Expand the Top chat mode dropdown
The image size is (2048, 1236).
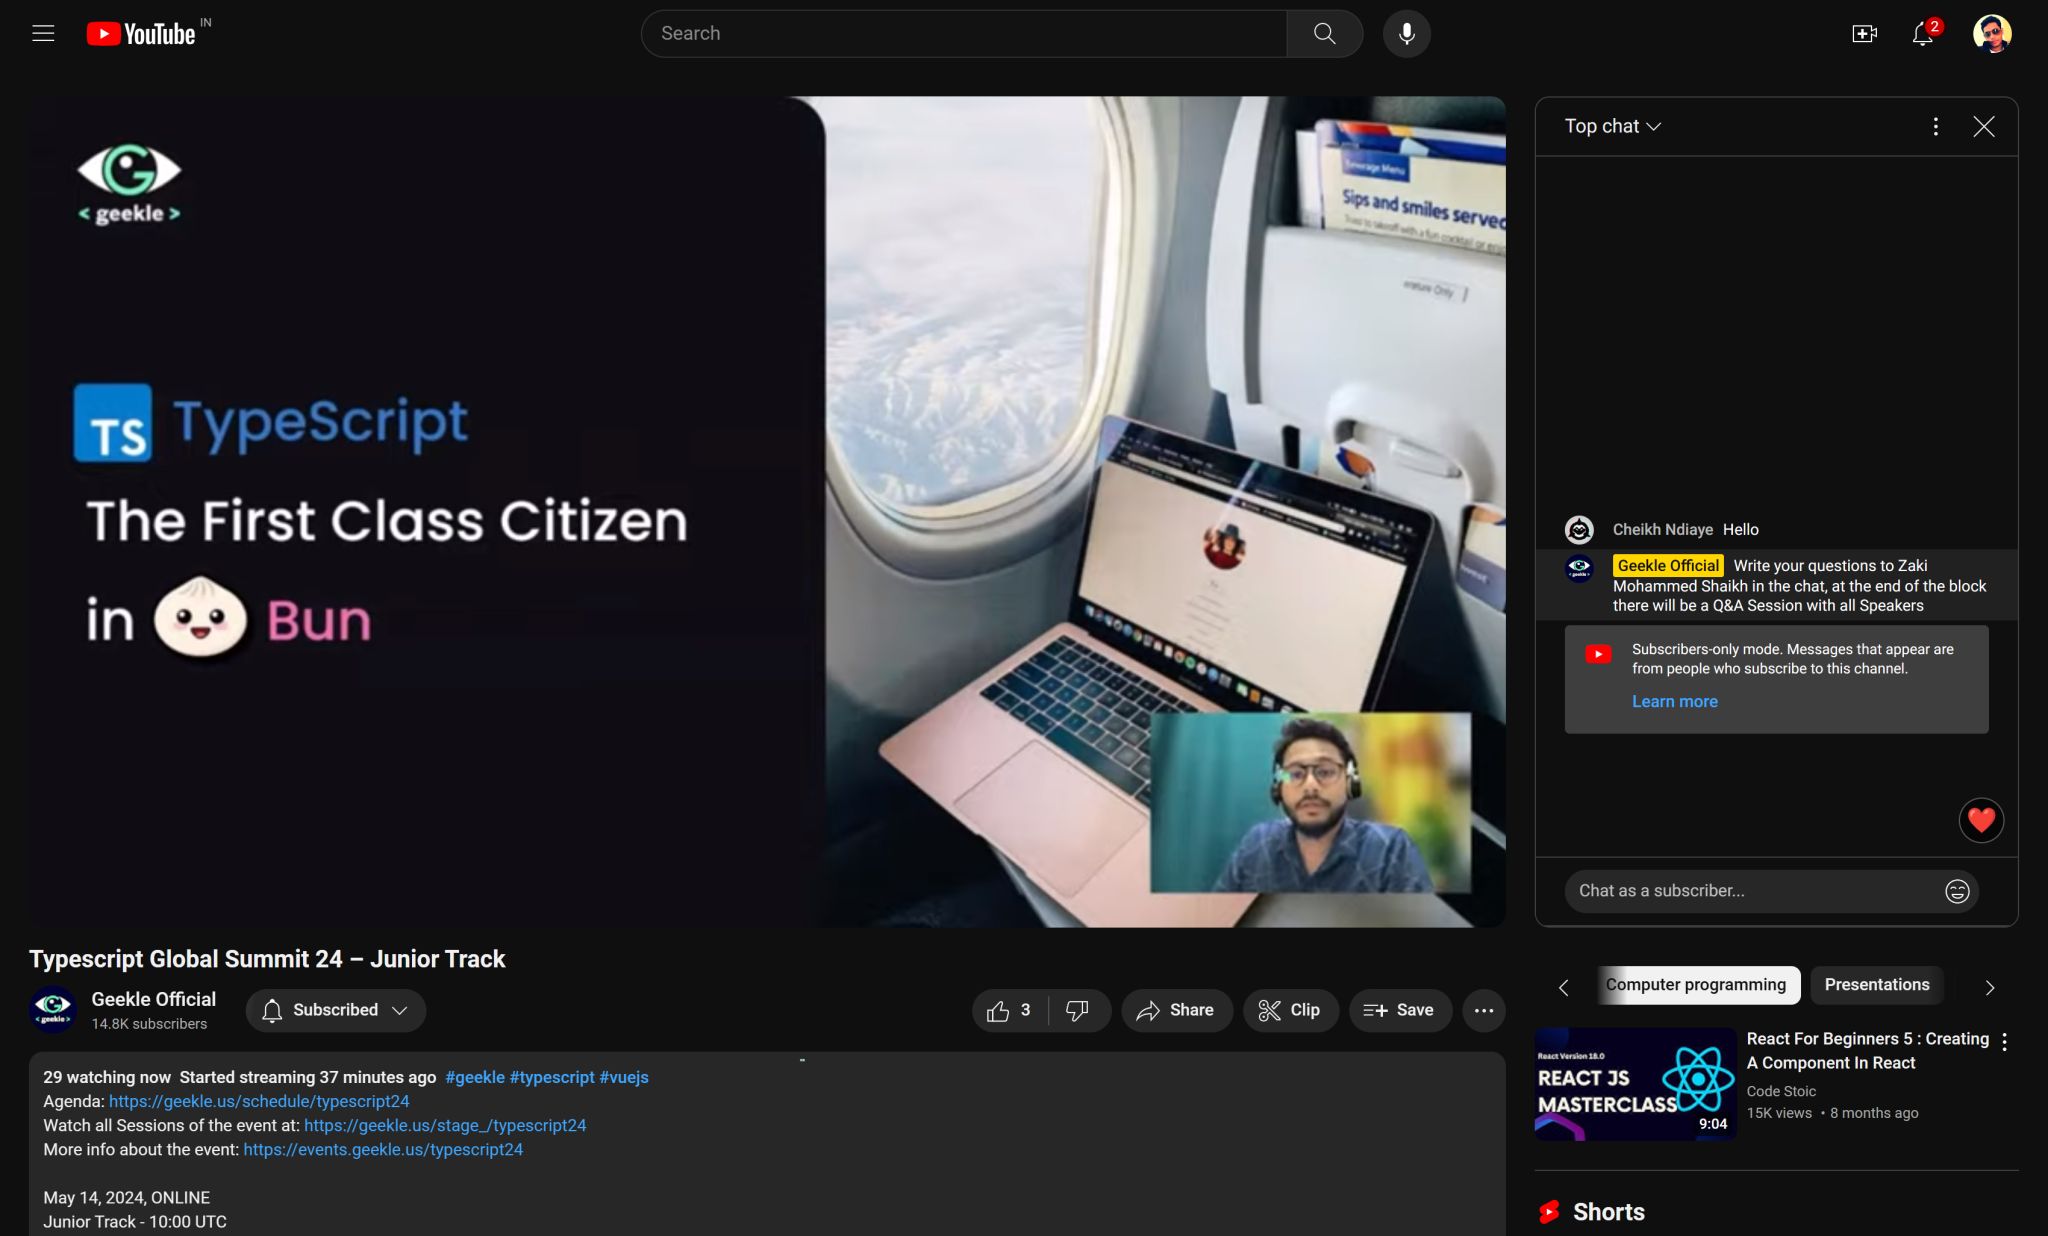click(1611, 126)
